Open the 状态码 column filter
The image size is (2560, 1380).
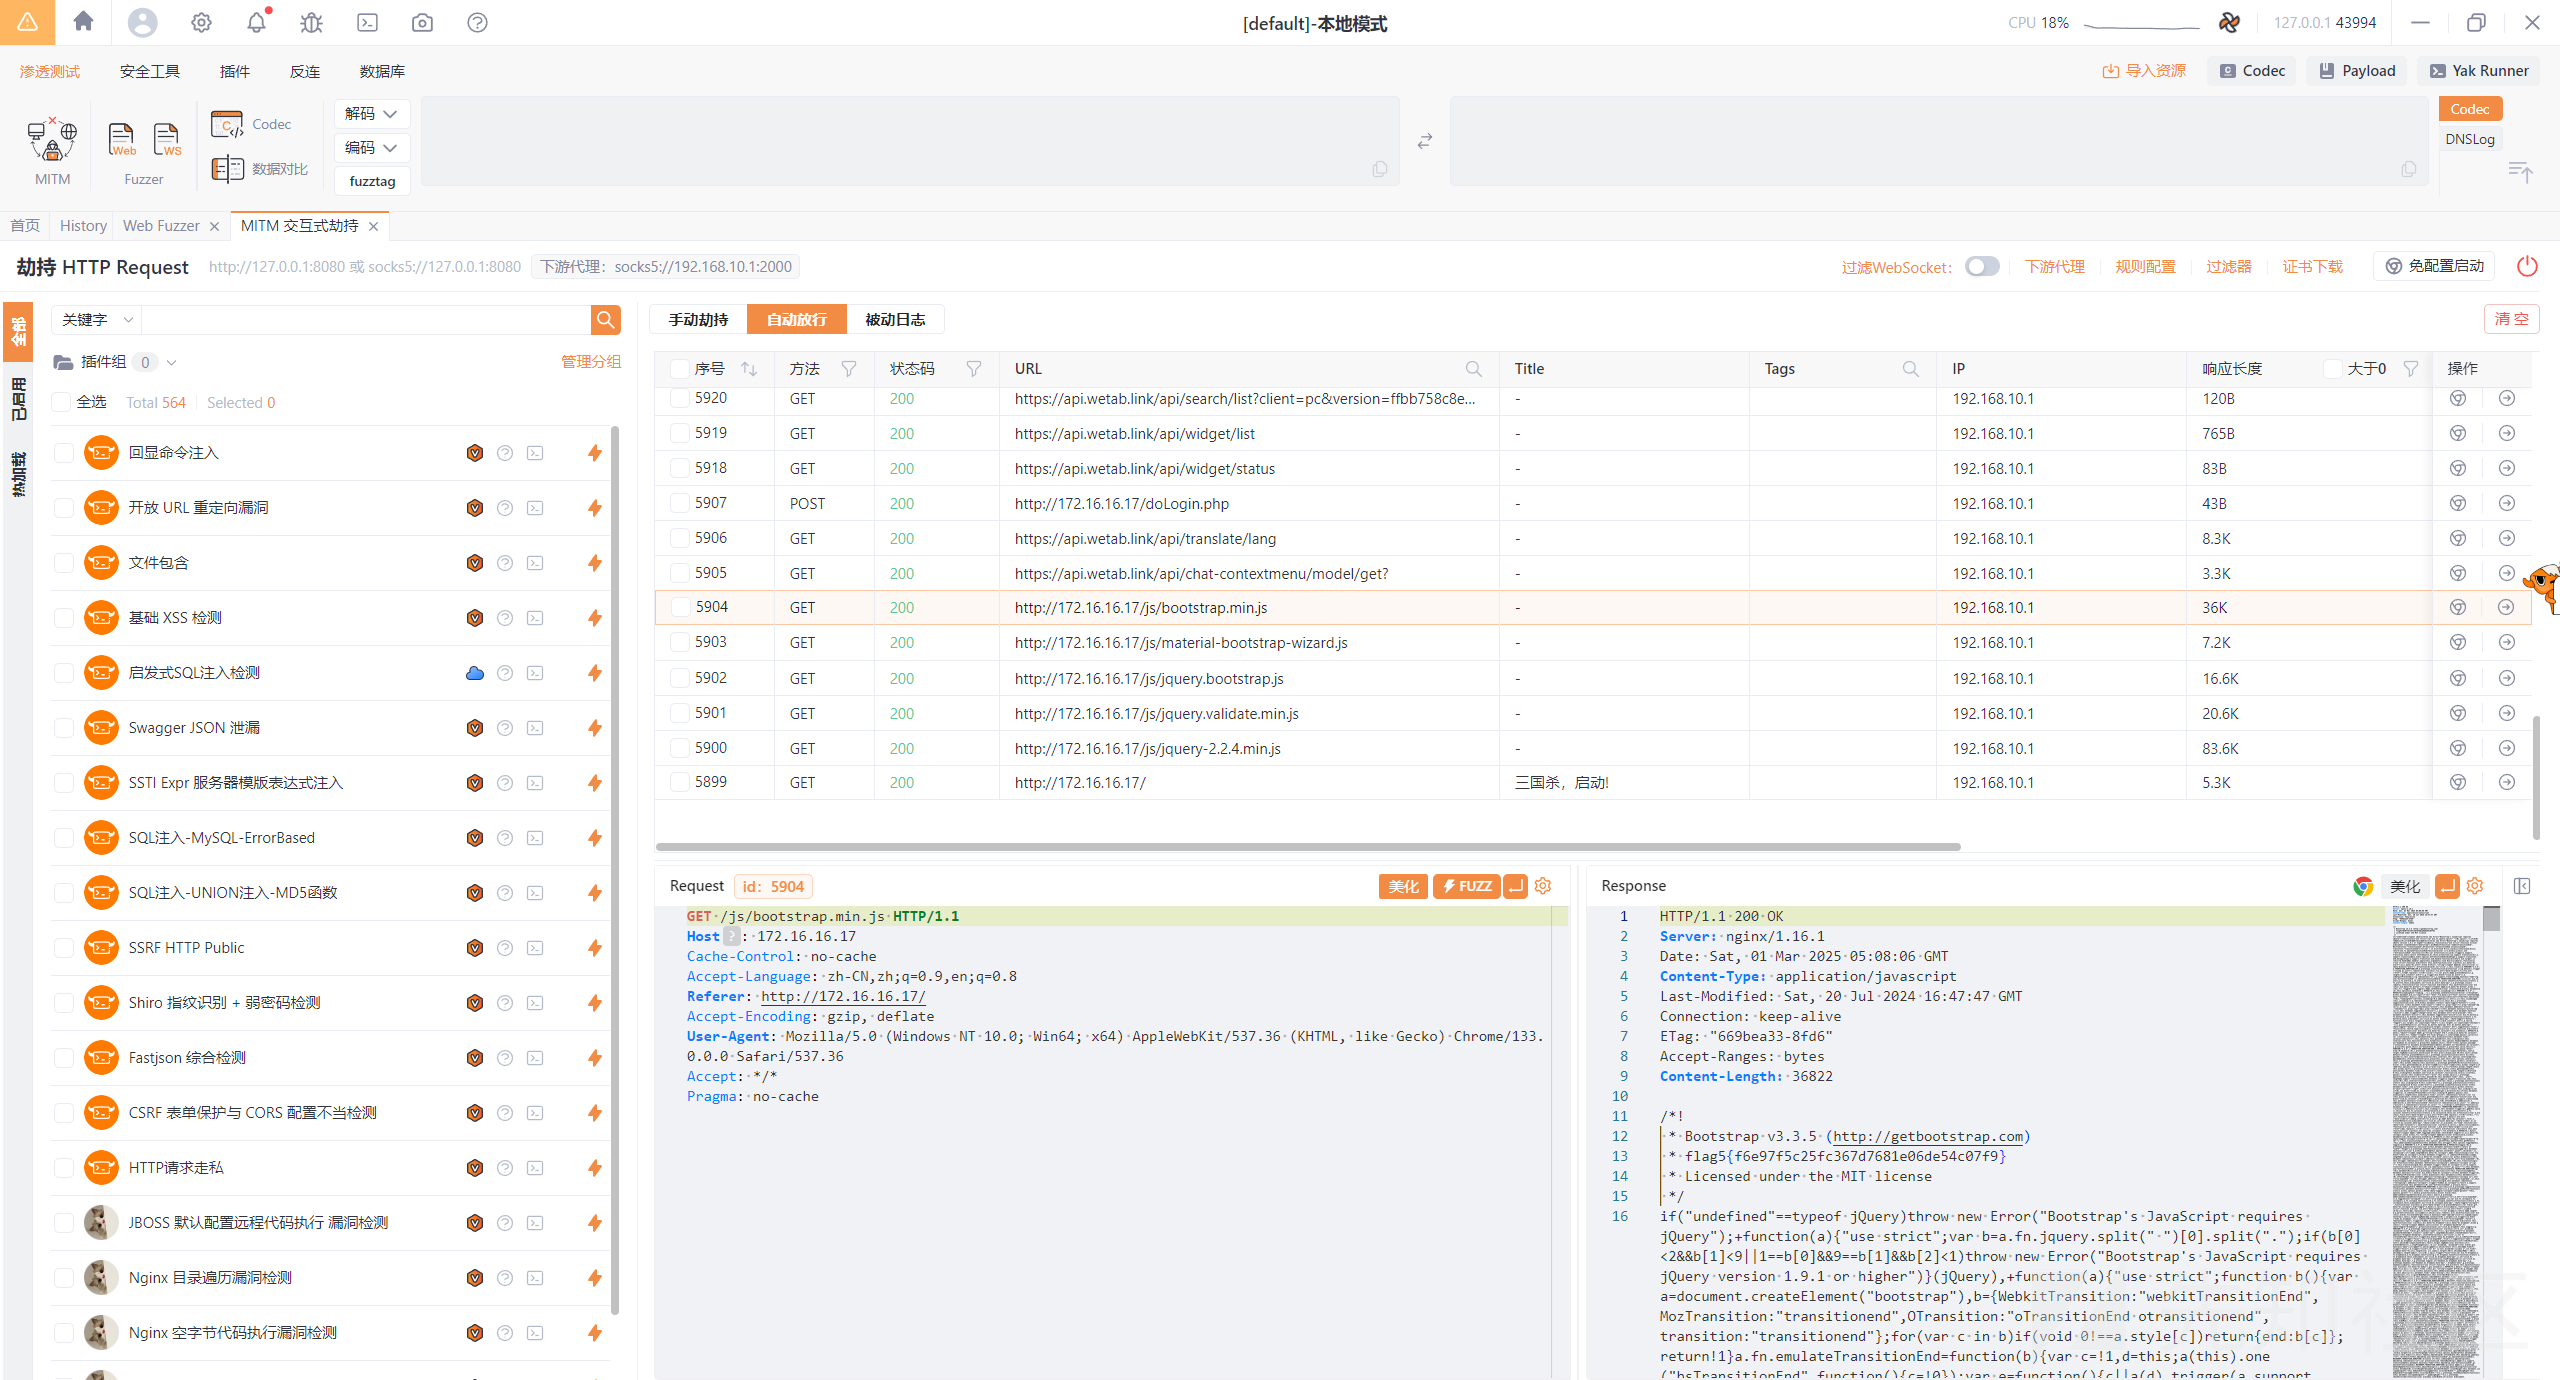tap(974, 369)
